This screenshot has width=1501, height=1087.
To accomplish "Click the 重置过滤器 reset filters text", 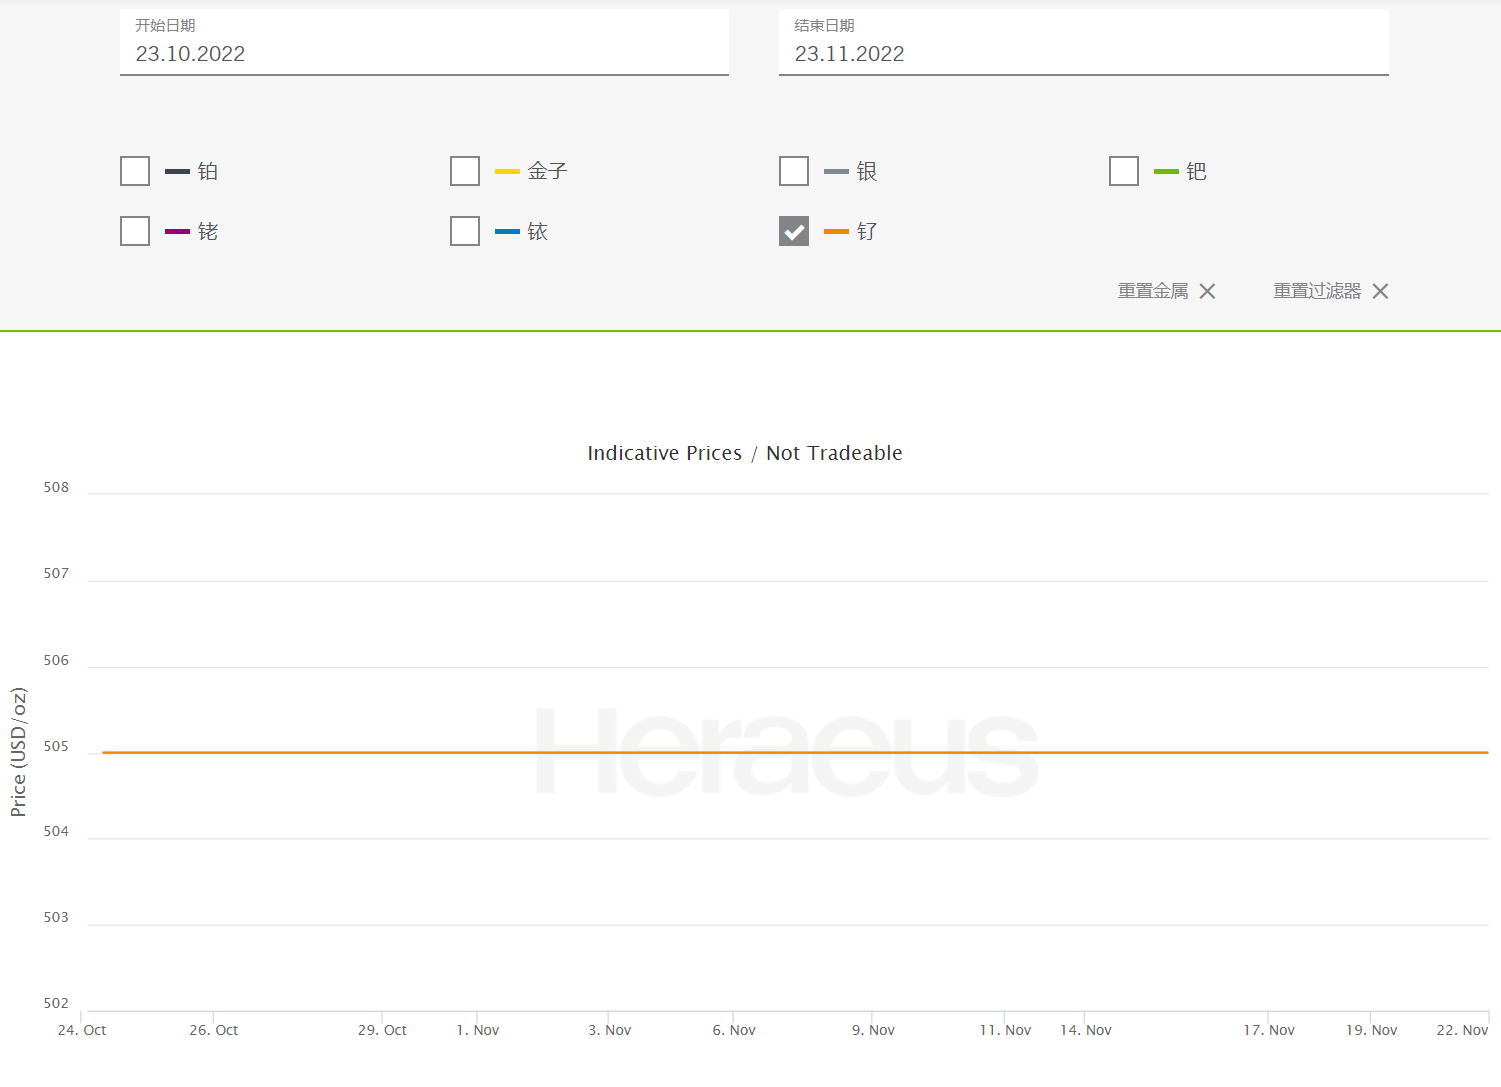I will (x=1317, y=291).
